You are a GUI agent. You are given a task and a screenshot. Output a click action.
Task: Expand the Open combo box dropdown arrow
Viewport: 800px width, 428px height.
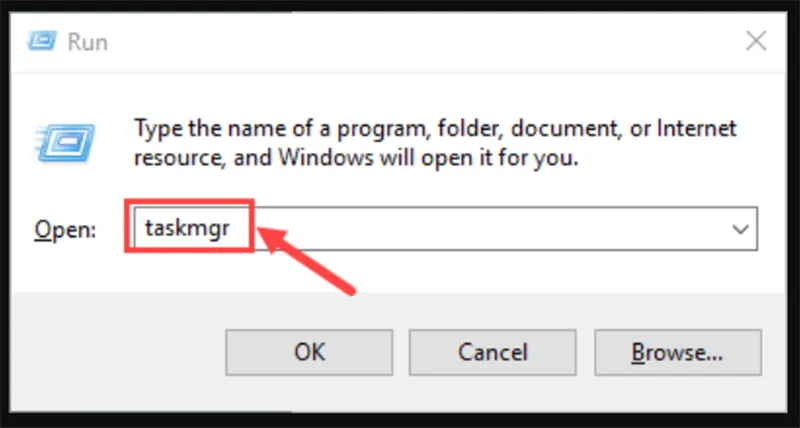coord(741,229)
